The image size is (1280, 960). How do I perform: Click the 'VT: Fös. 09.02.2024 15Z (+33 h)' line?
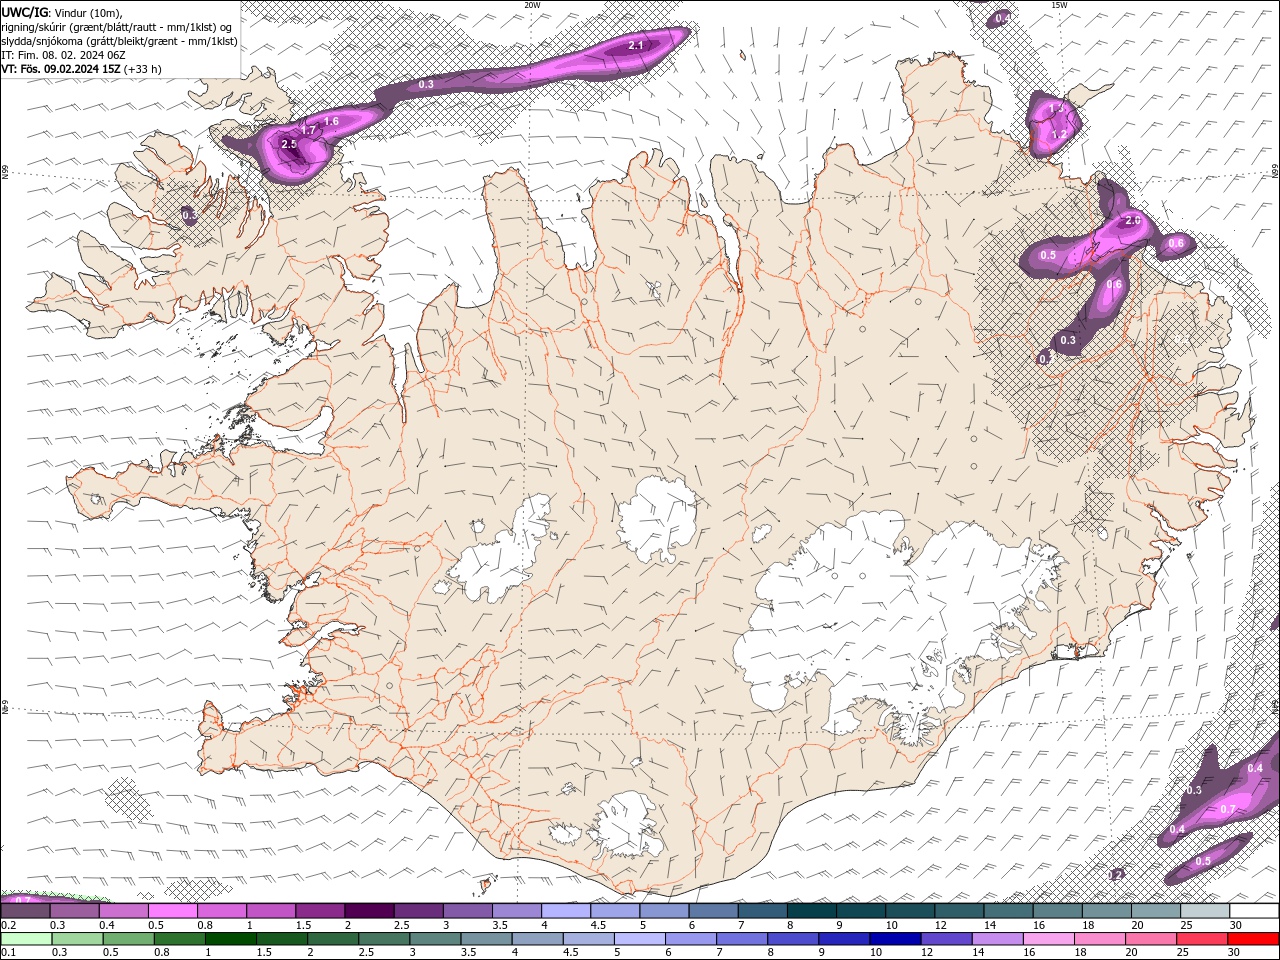click(x=81, y=69)
